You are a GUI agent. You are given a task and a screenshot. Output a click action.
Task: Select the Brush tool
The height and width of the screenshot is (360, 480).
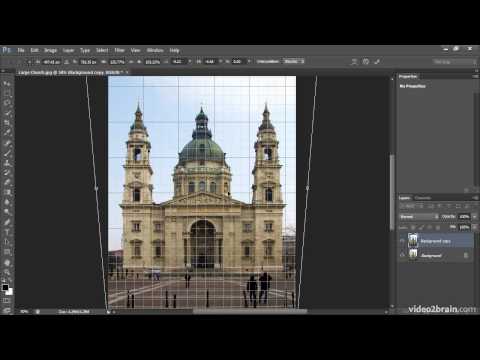(7, 153)
